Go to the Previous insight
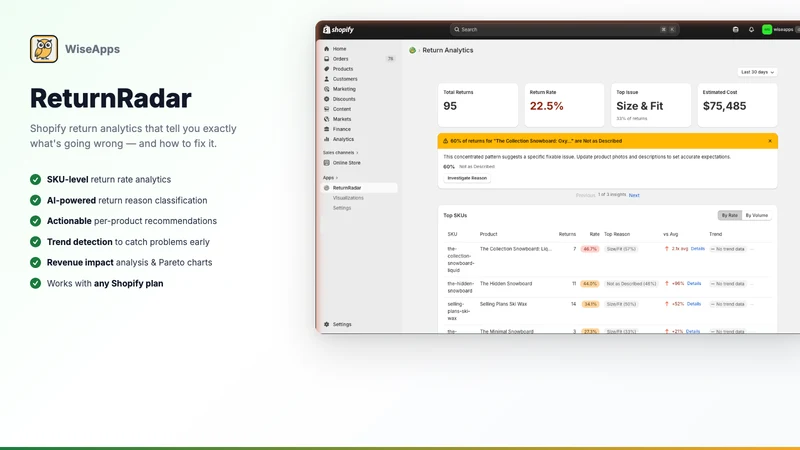Screen dimensions: 800x450 (585, 195)
